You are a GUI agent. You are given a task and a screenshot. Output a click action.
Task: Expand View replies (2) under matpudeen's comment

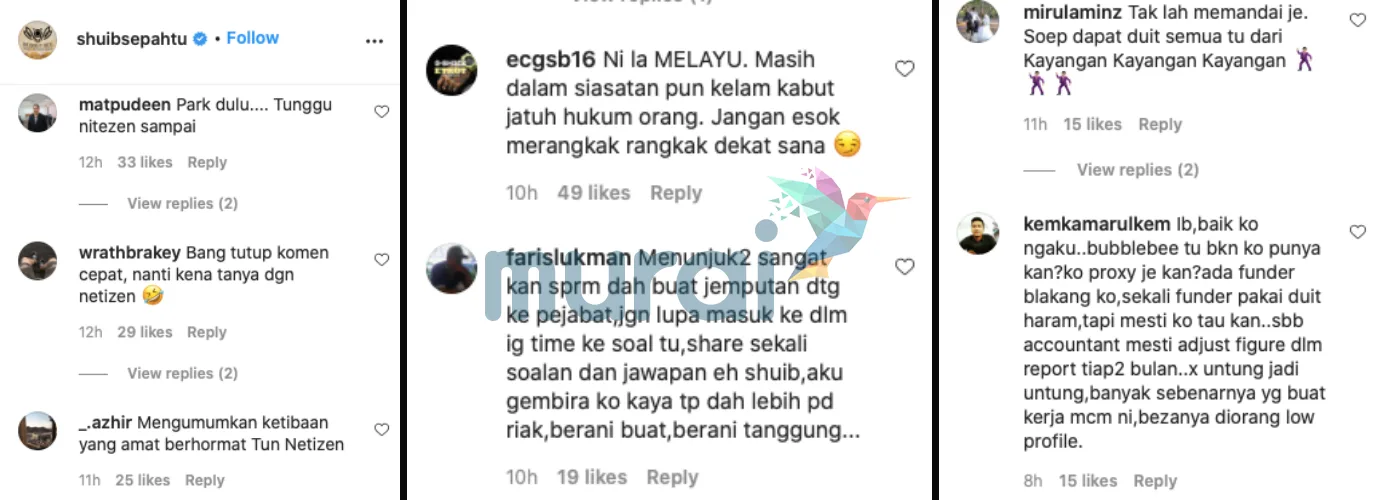[x=182, y=203]
